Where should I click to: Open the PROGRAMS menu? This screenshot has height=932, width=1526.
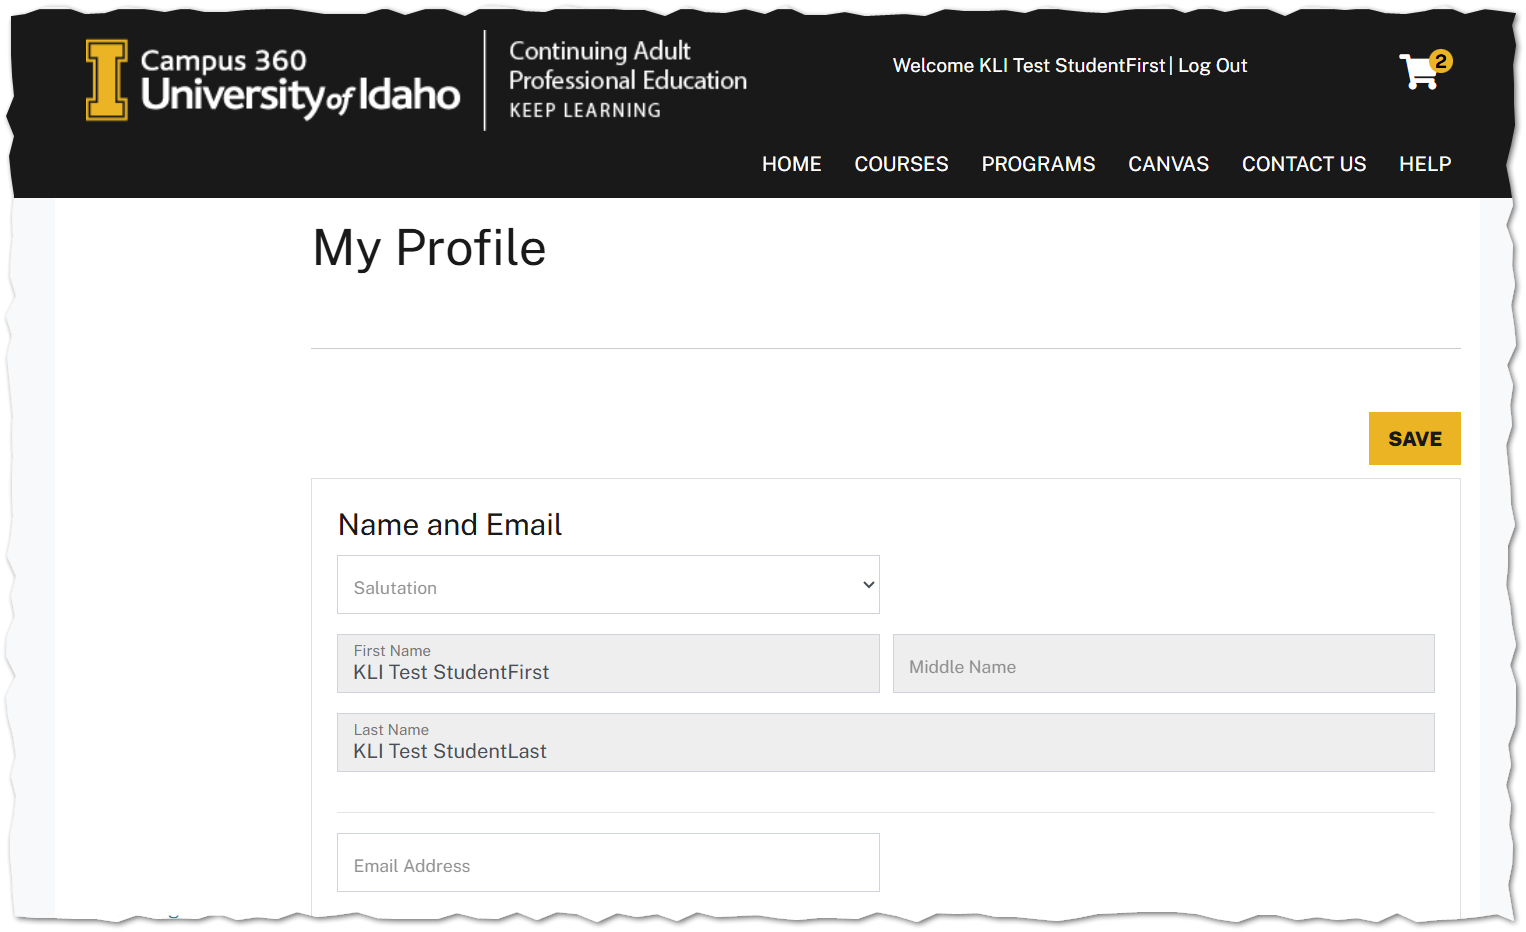1038,163
